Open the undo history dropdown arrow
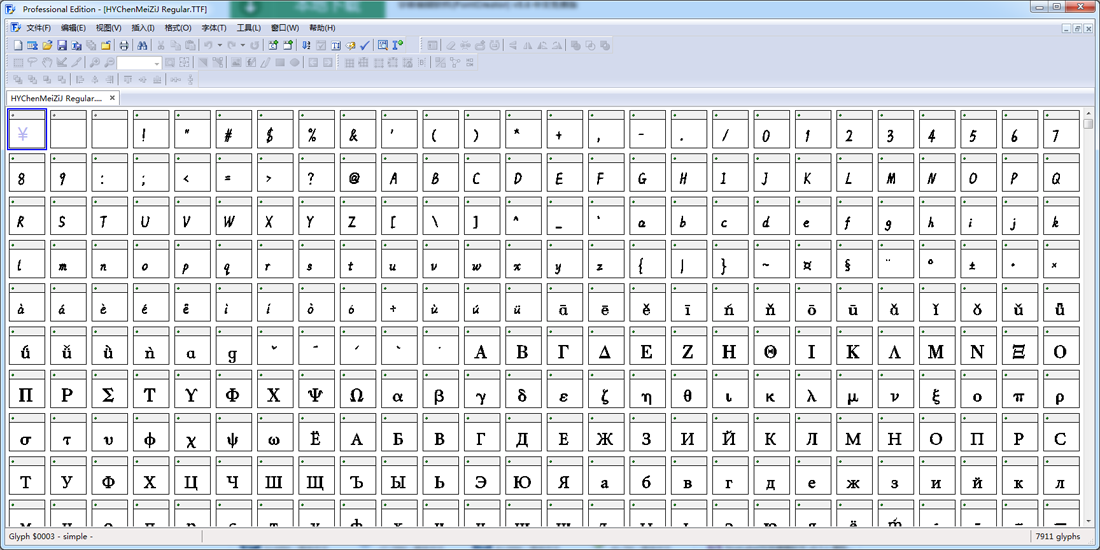 coord(219,45)
